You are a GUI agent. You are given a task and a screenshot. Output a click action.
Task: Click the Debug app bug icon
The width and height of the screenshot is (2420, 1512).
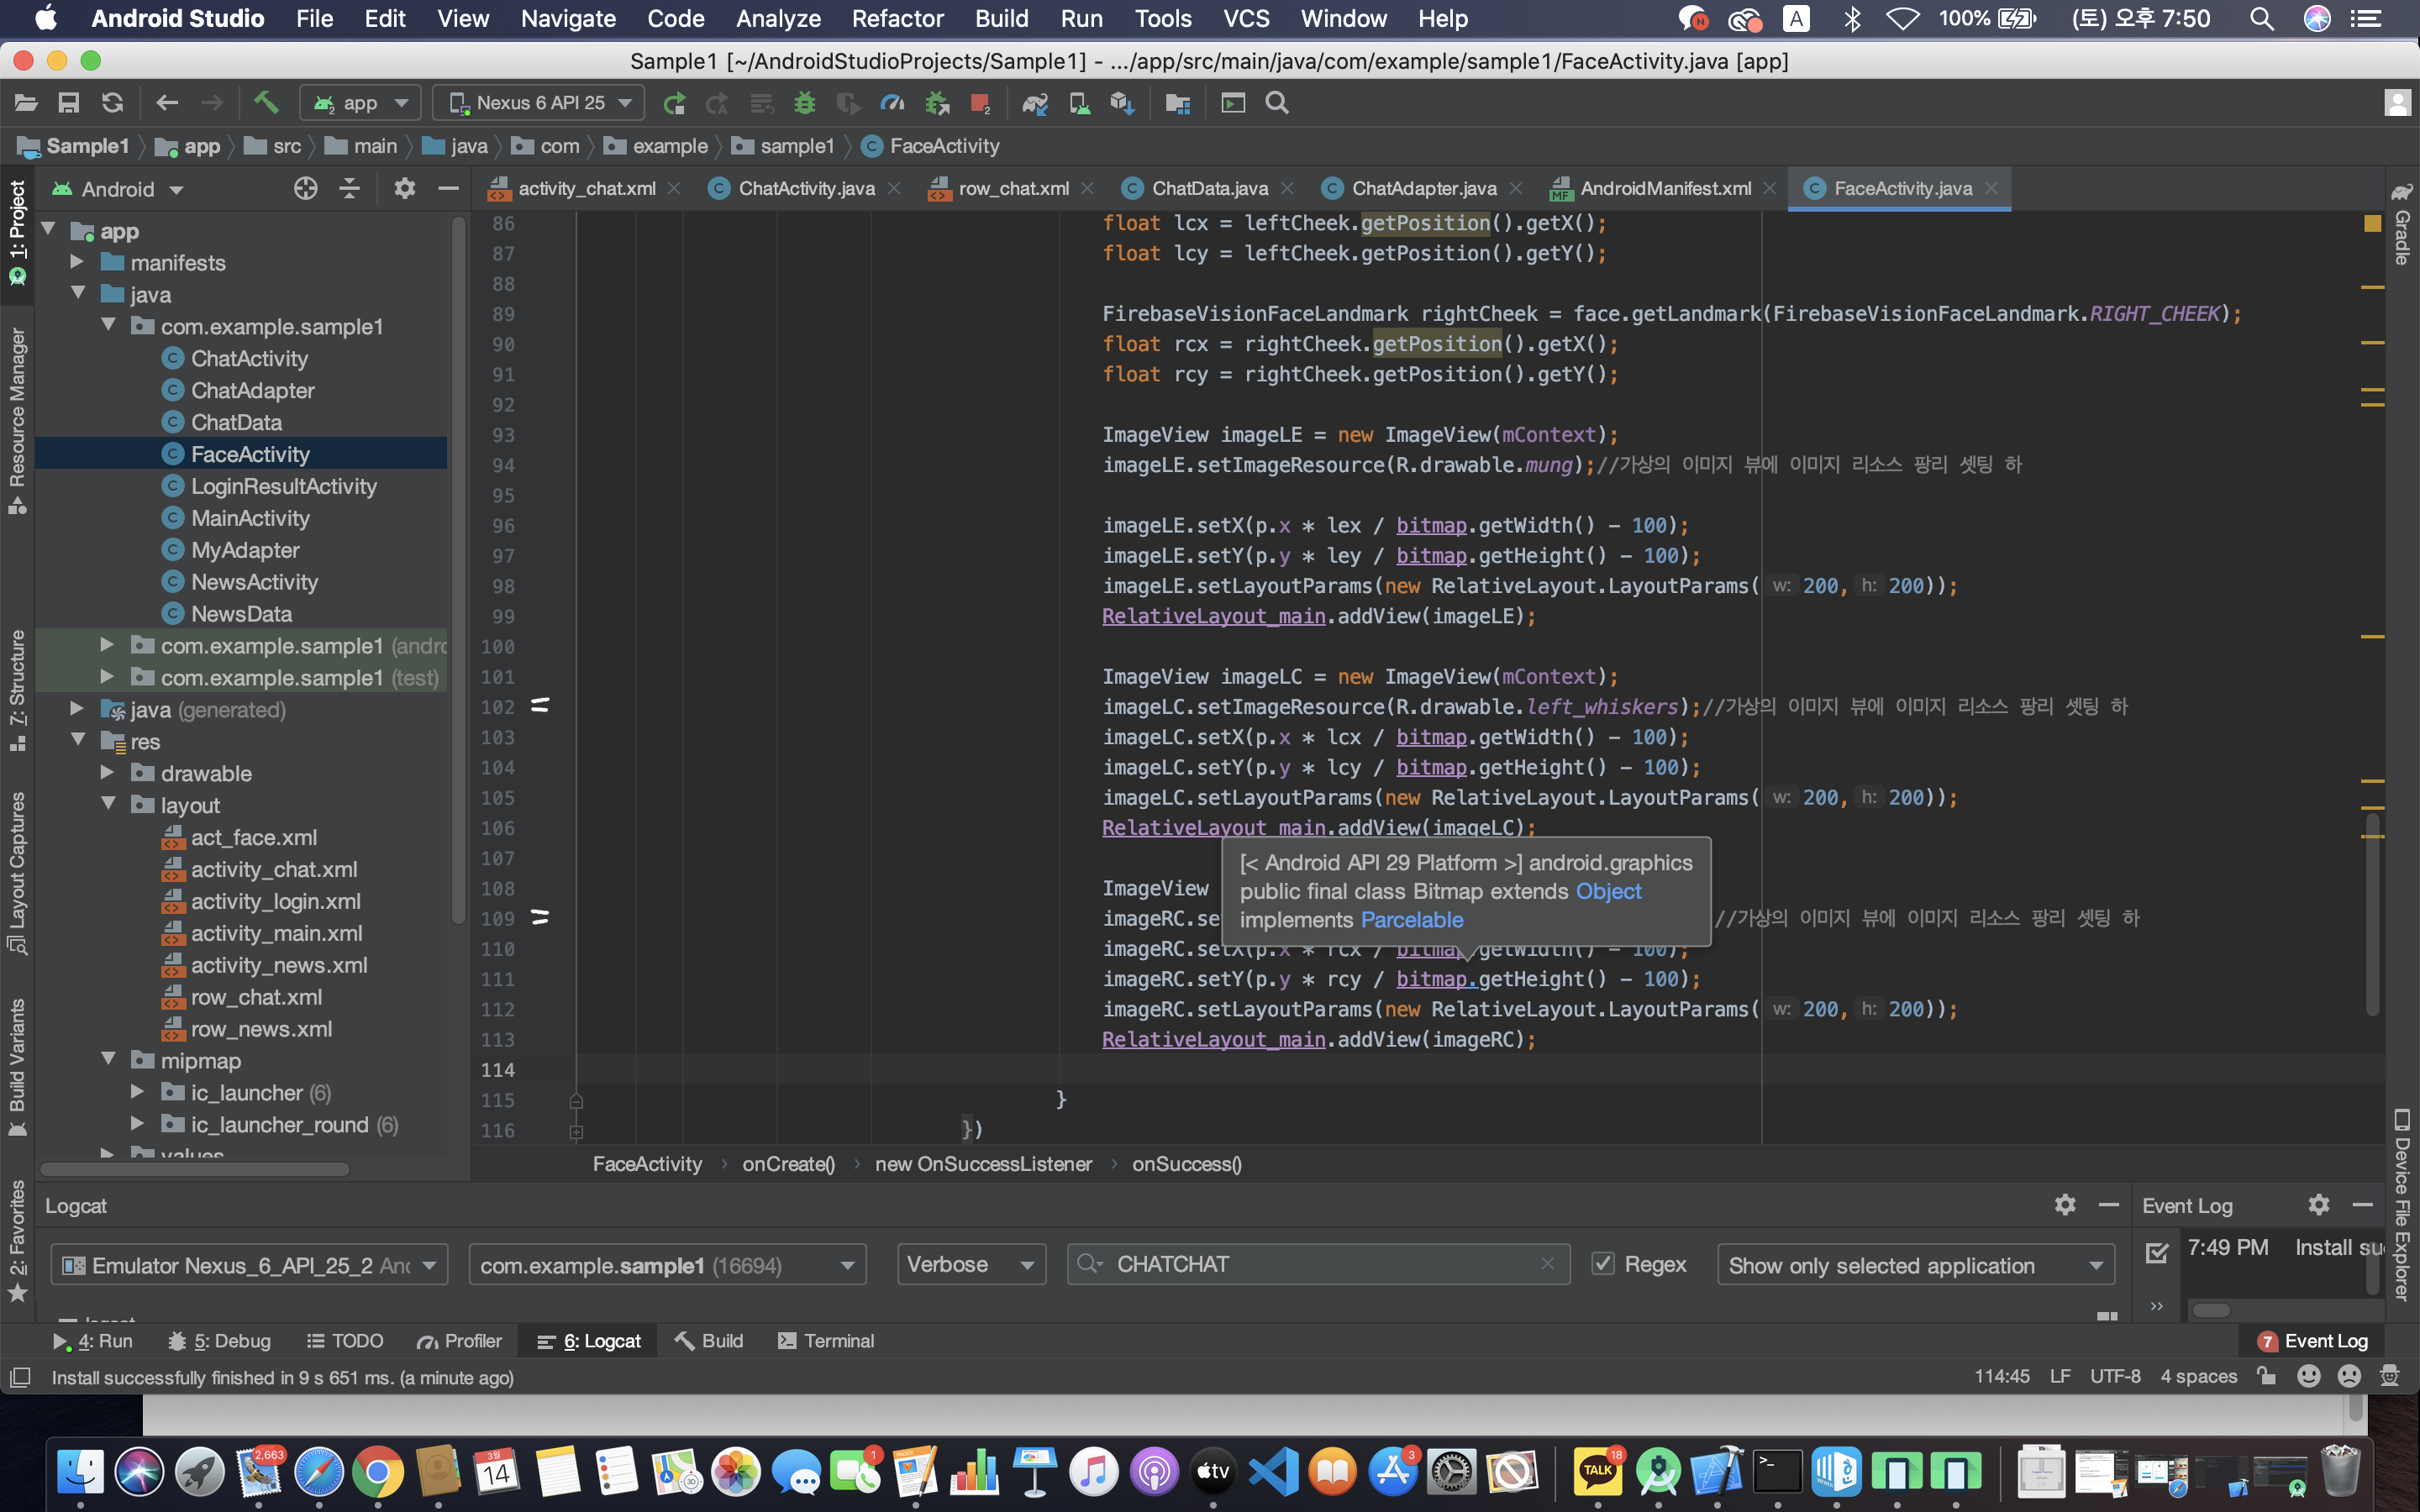pyautogui.click(x=804, y=103)
